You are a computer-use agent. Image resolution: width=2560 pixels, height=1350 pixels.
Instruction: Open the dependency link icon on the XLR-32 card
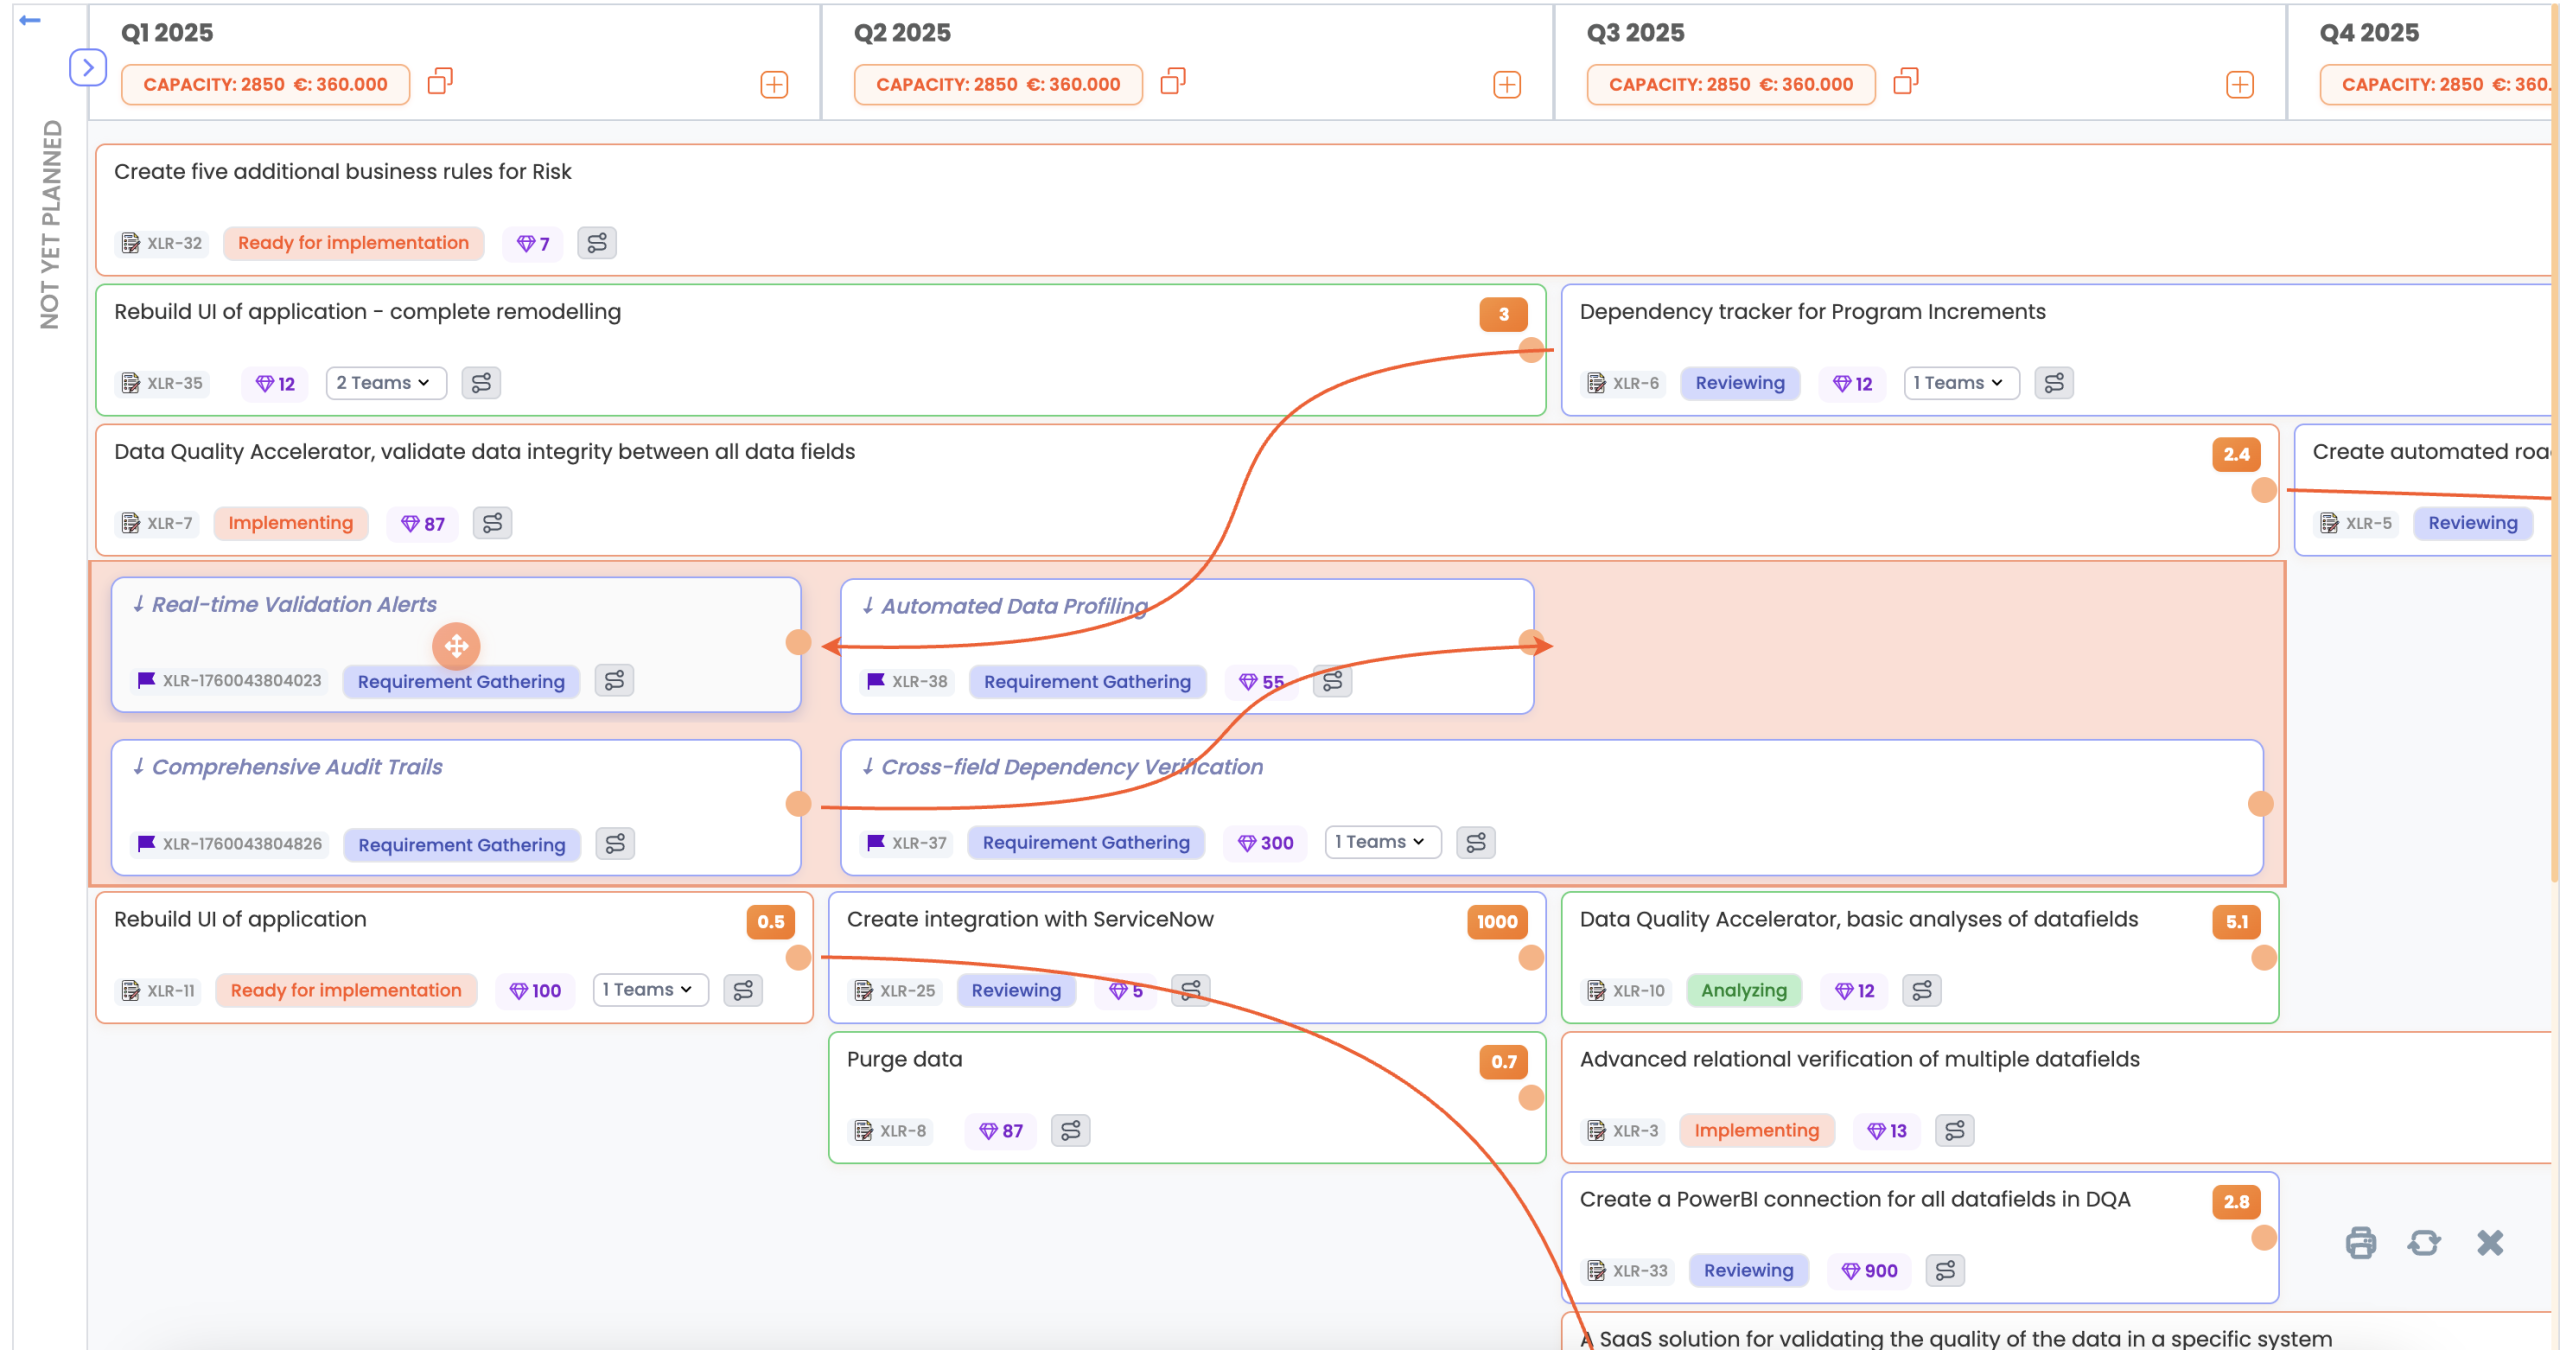pos(597,243)
